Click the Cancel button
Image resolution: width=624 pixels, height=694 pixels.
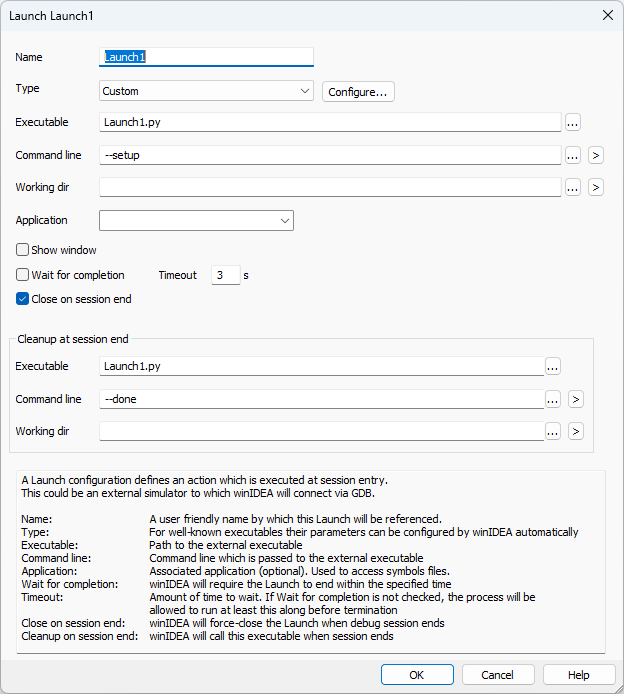[497, 675]
